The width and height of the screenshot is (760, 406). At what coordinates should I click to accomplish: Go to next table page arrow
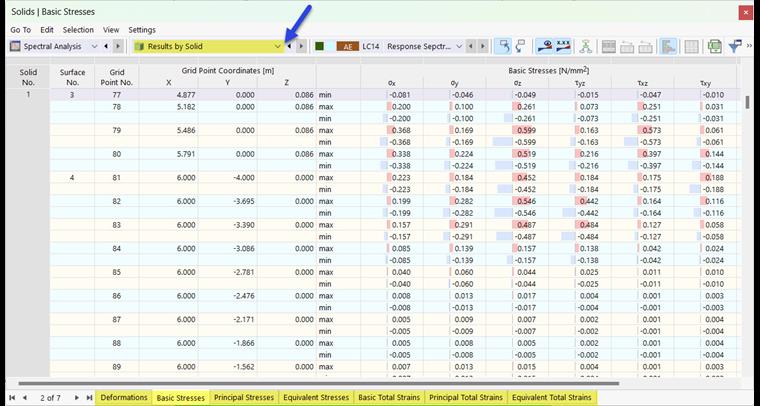click(77, 398)
